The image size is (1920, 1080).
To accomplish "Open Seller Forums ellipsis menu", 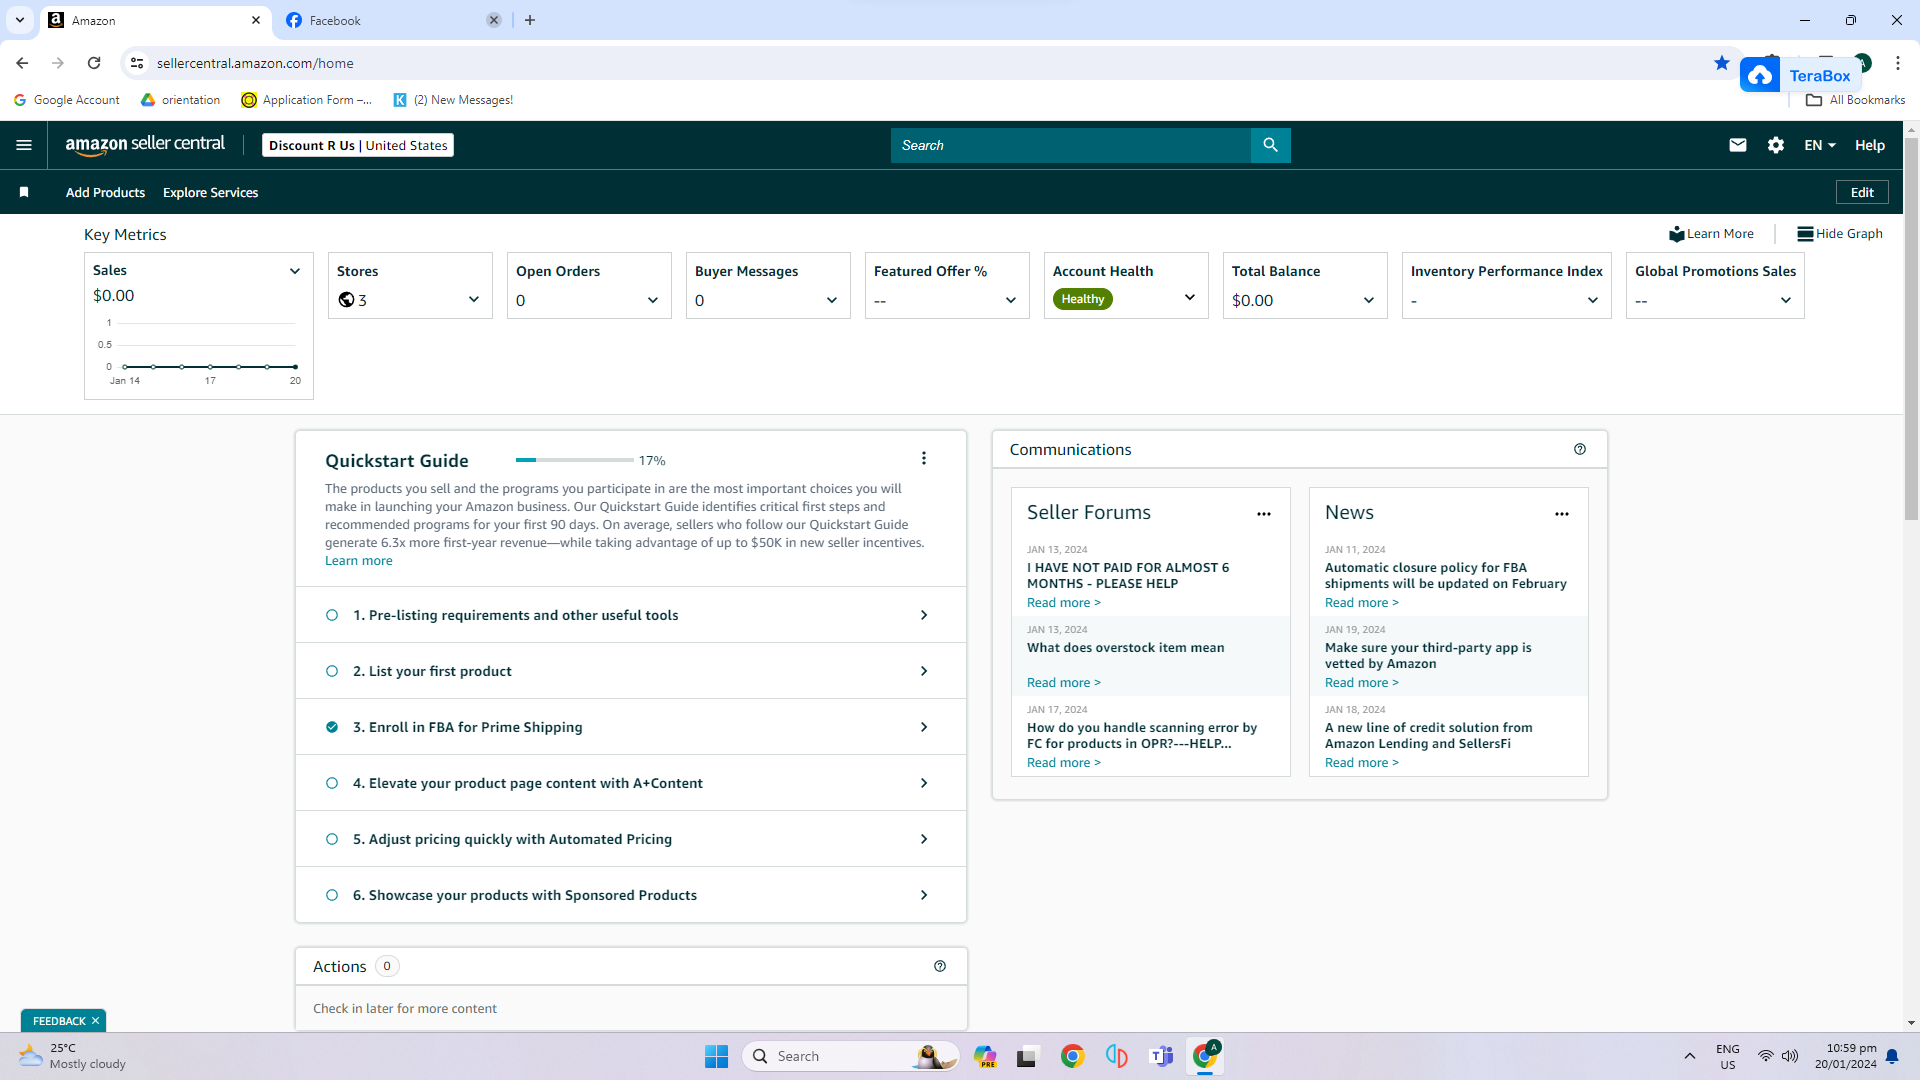I will [1264, 514].
